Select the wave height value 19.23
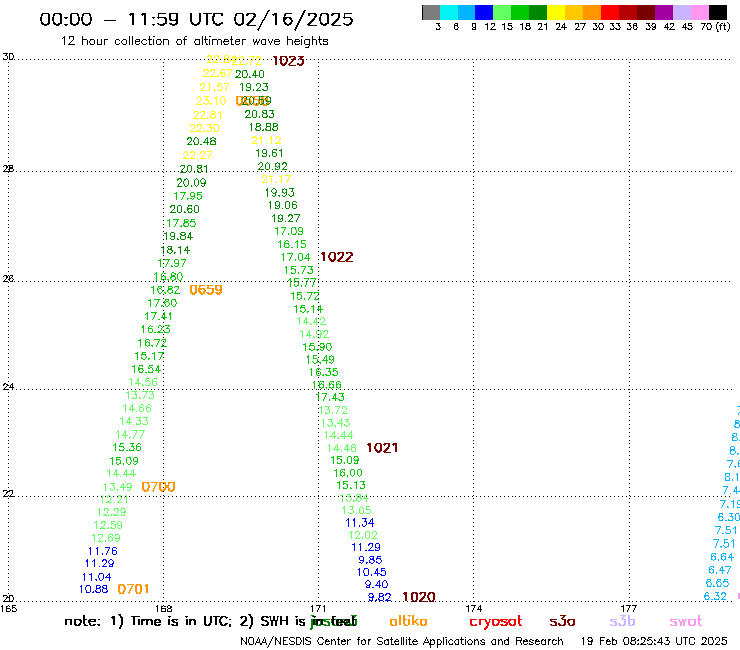 [254, 87]
